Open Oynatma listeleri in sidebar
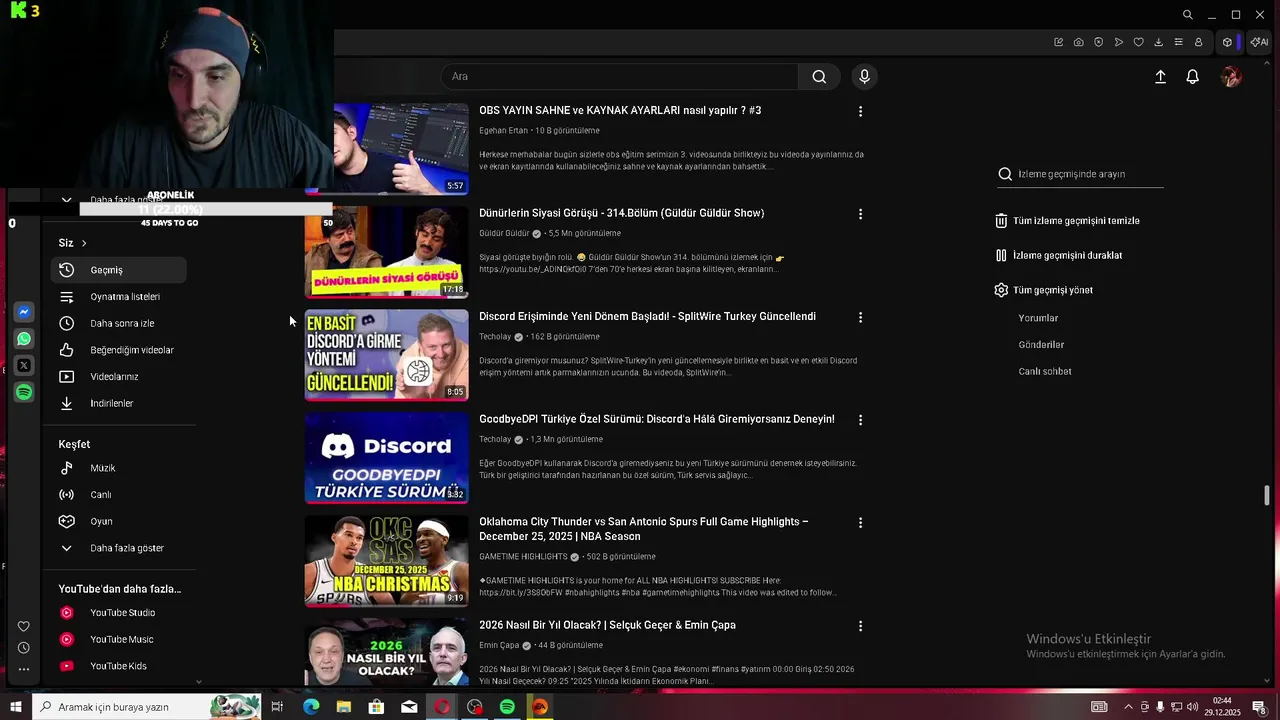1280x720 pixels. pyautogui.click(x=118, y=297)
